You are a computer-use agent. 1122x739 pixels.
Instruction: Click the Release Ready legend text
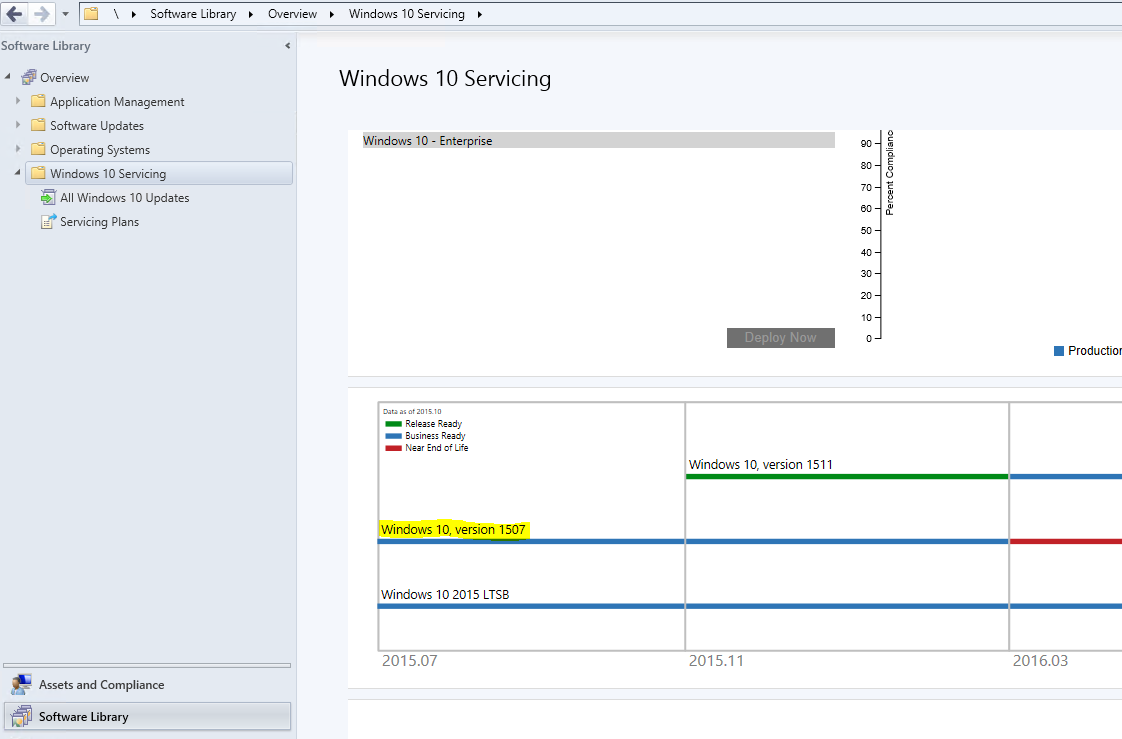coord(434,424)
